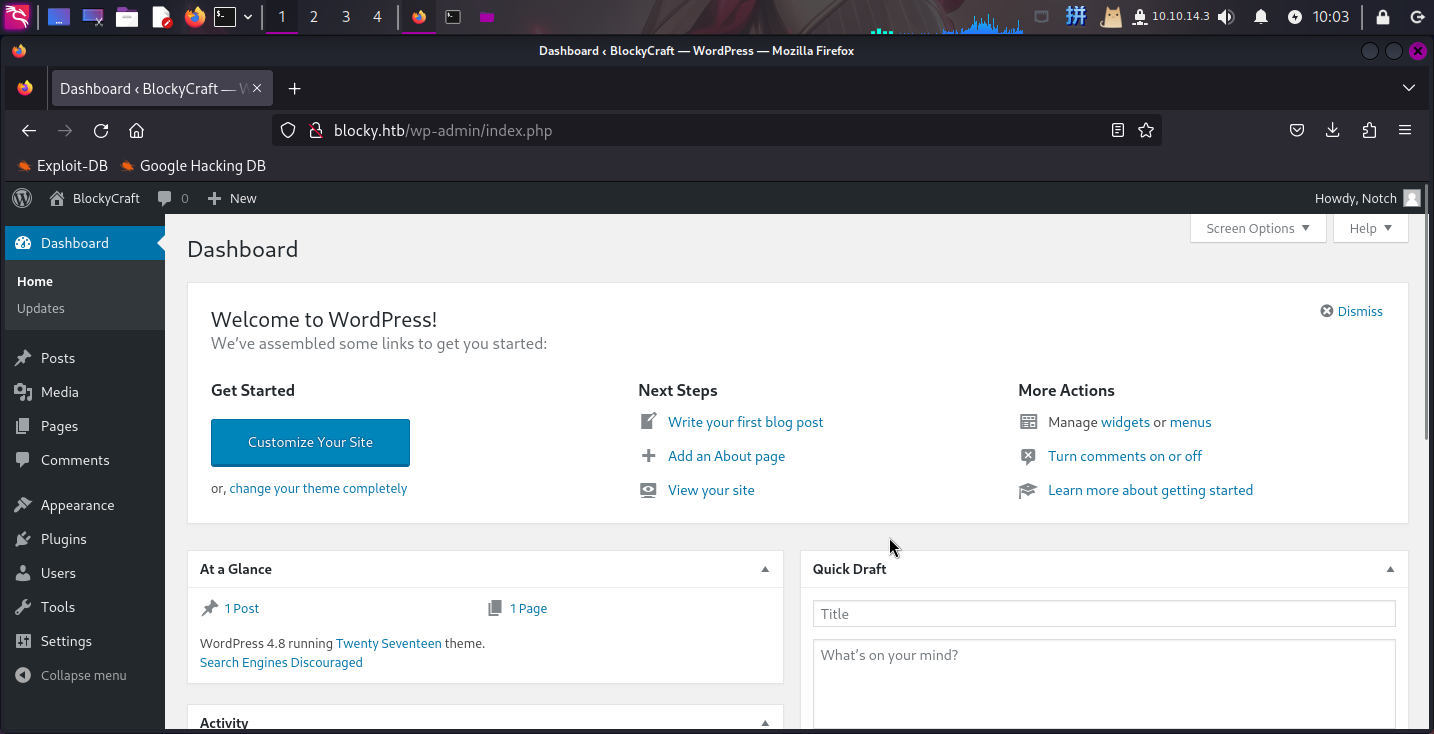Bookmark this page with the star icon
This screenshot has width=1434, height=734.
pyautogui.click(x=1146, y=131)
